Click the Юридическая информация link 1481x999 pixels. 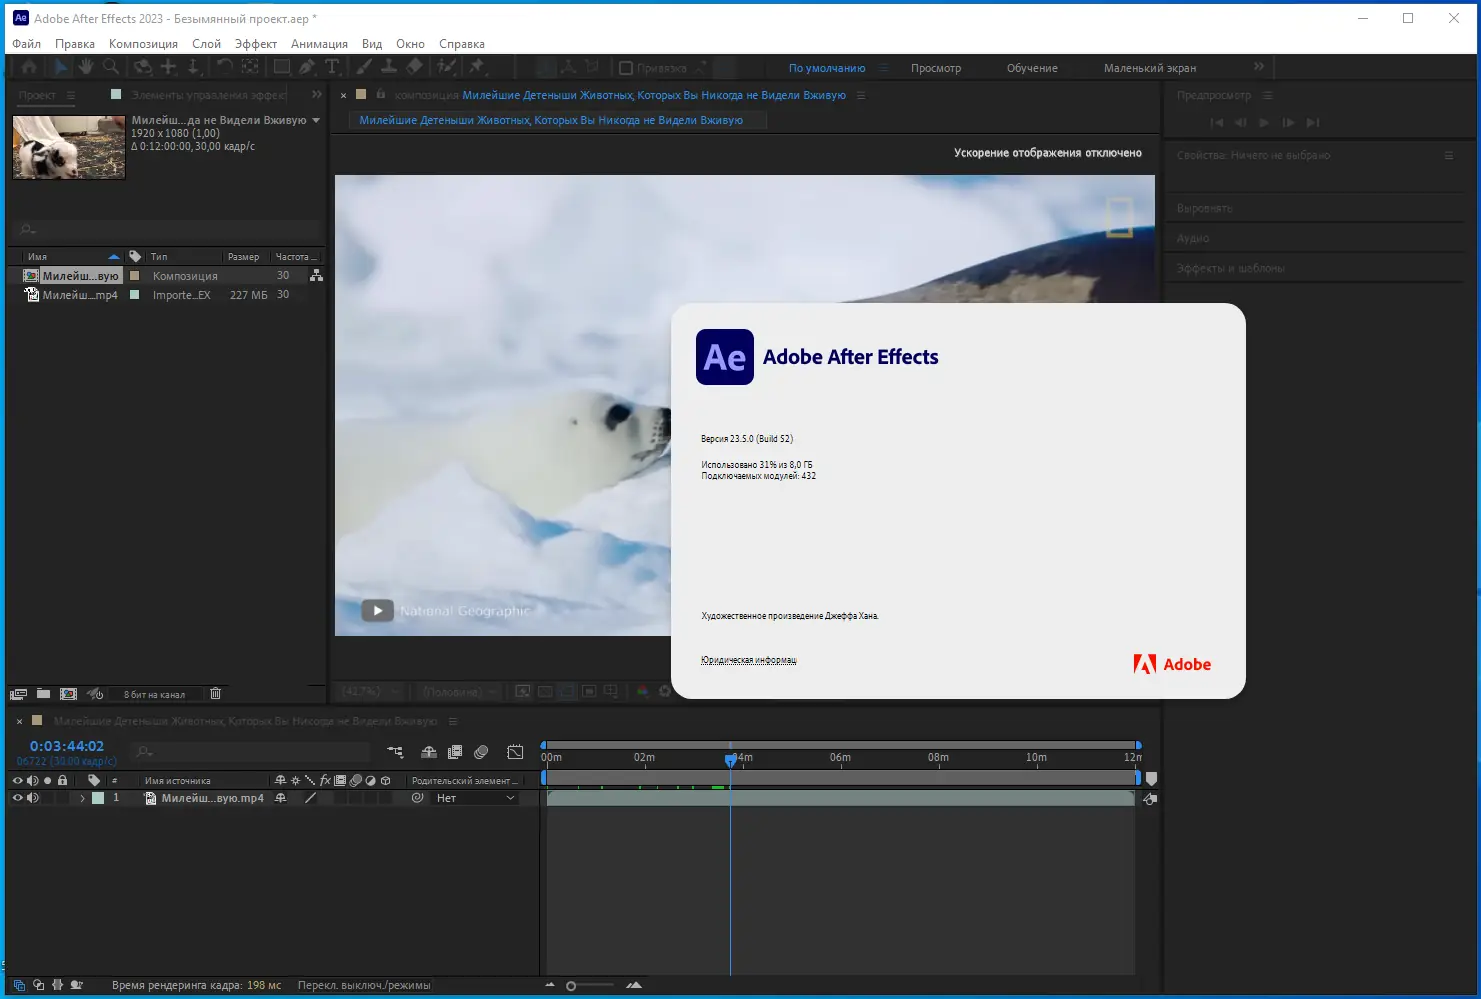tap(748, 660)
